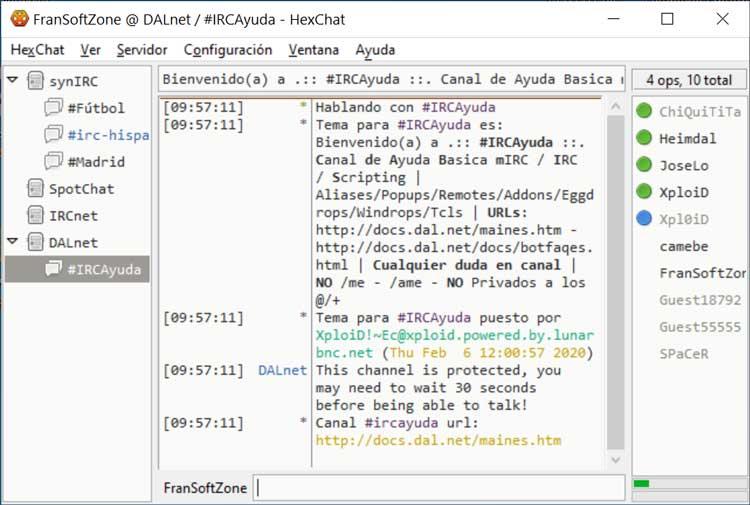Click the '4 ops, 10 total' label

tap(689, 80)
